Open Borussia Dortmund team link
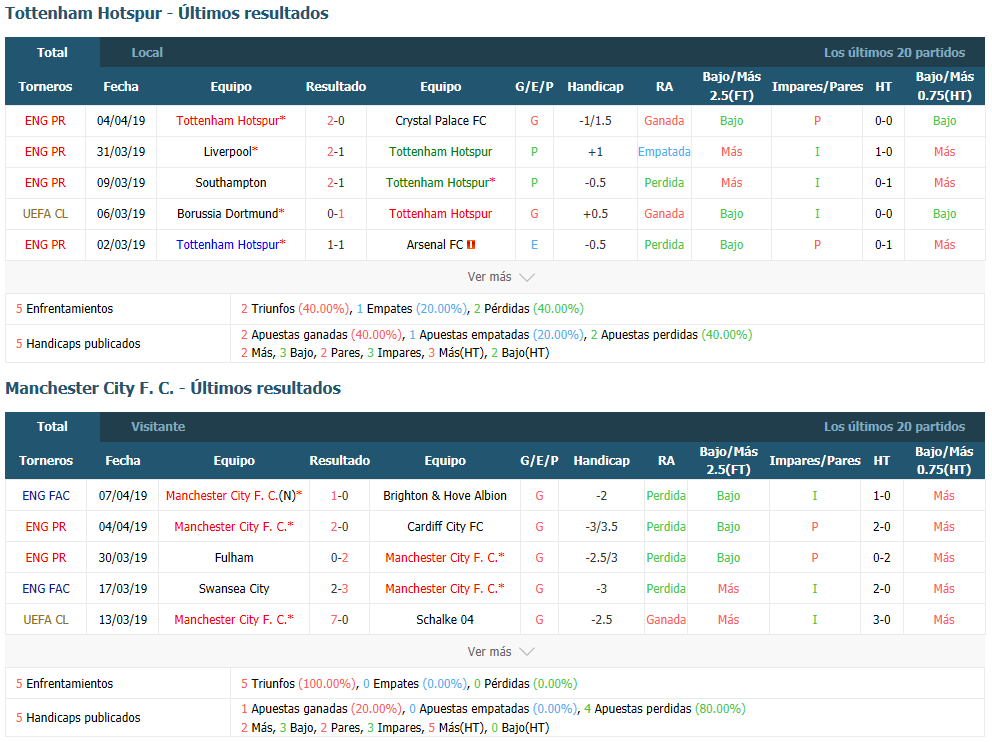 click(x=230, y=214)
